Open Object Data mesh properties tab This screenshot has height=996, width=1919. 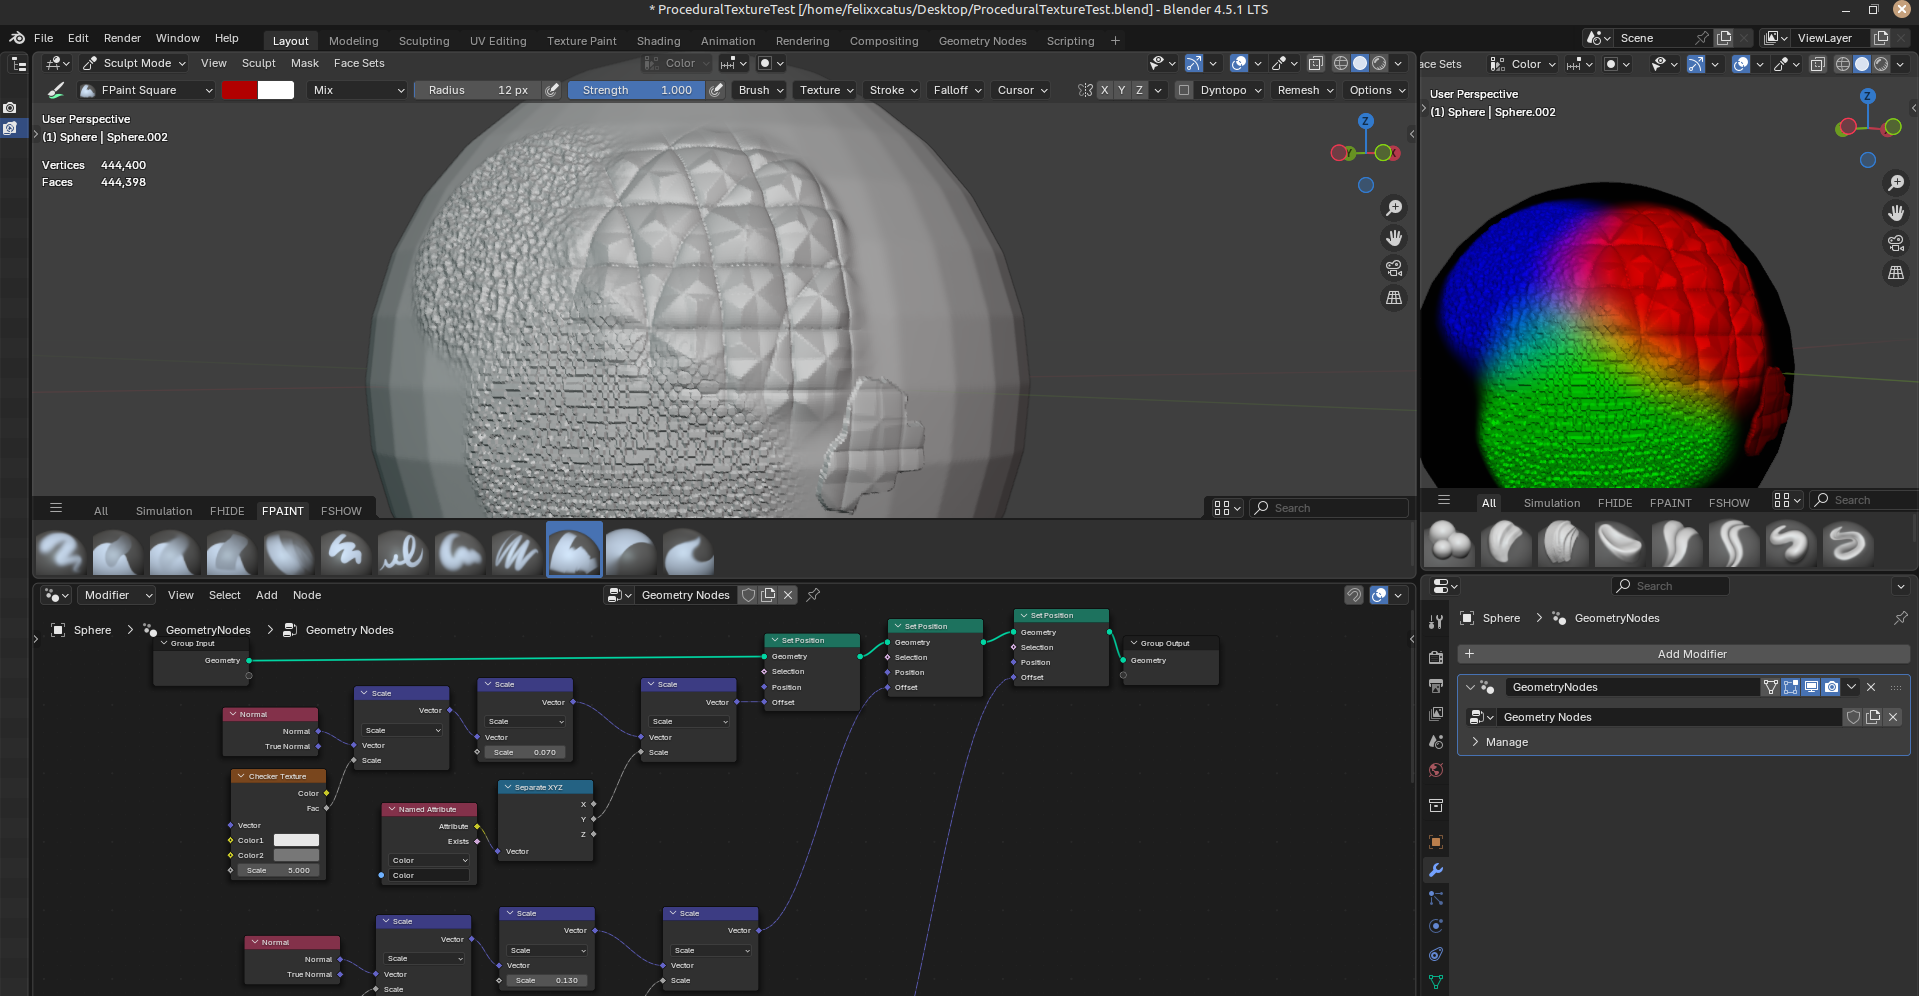tap(1436, 981)
